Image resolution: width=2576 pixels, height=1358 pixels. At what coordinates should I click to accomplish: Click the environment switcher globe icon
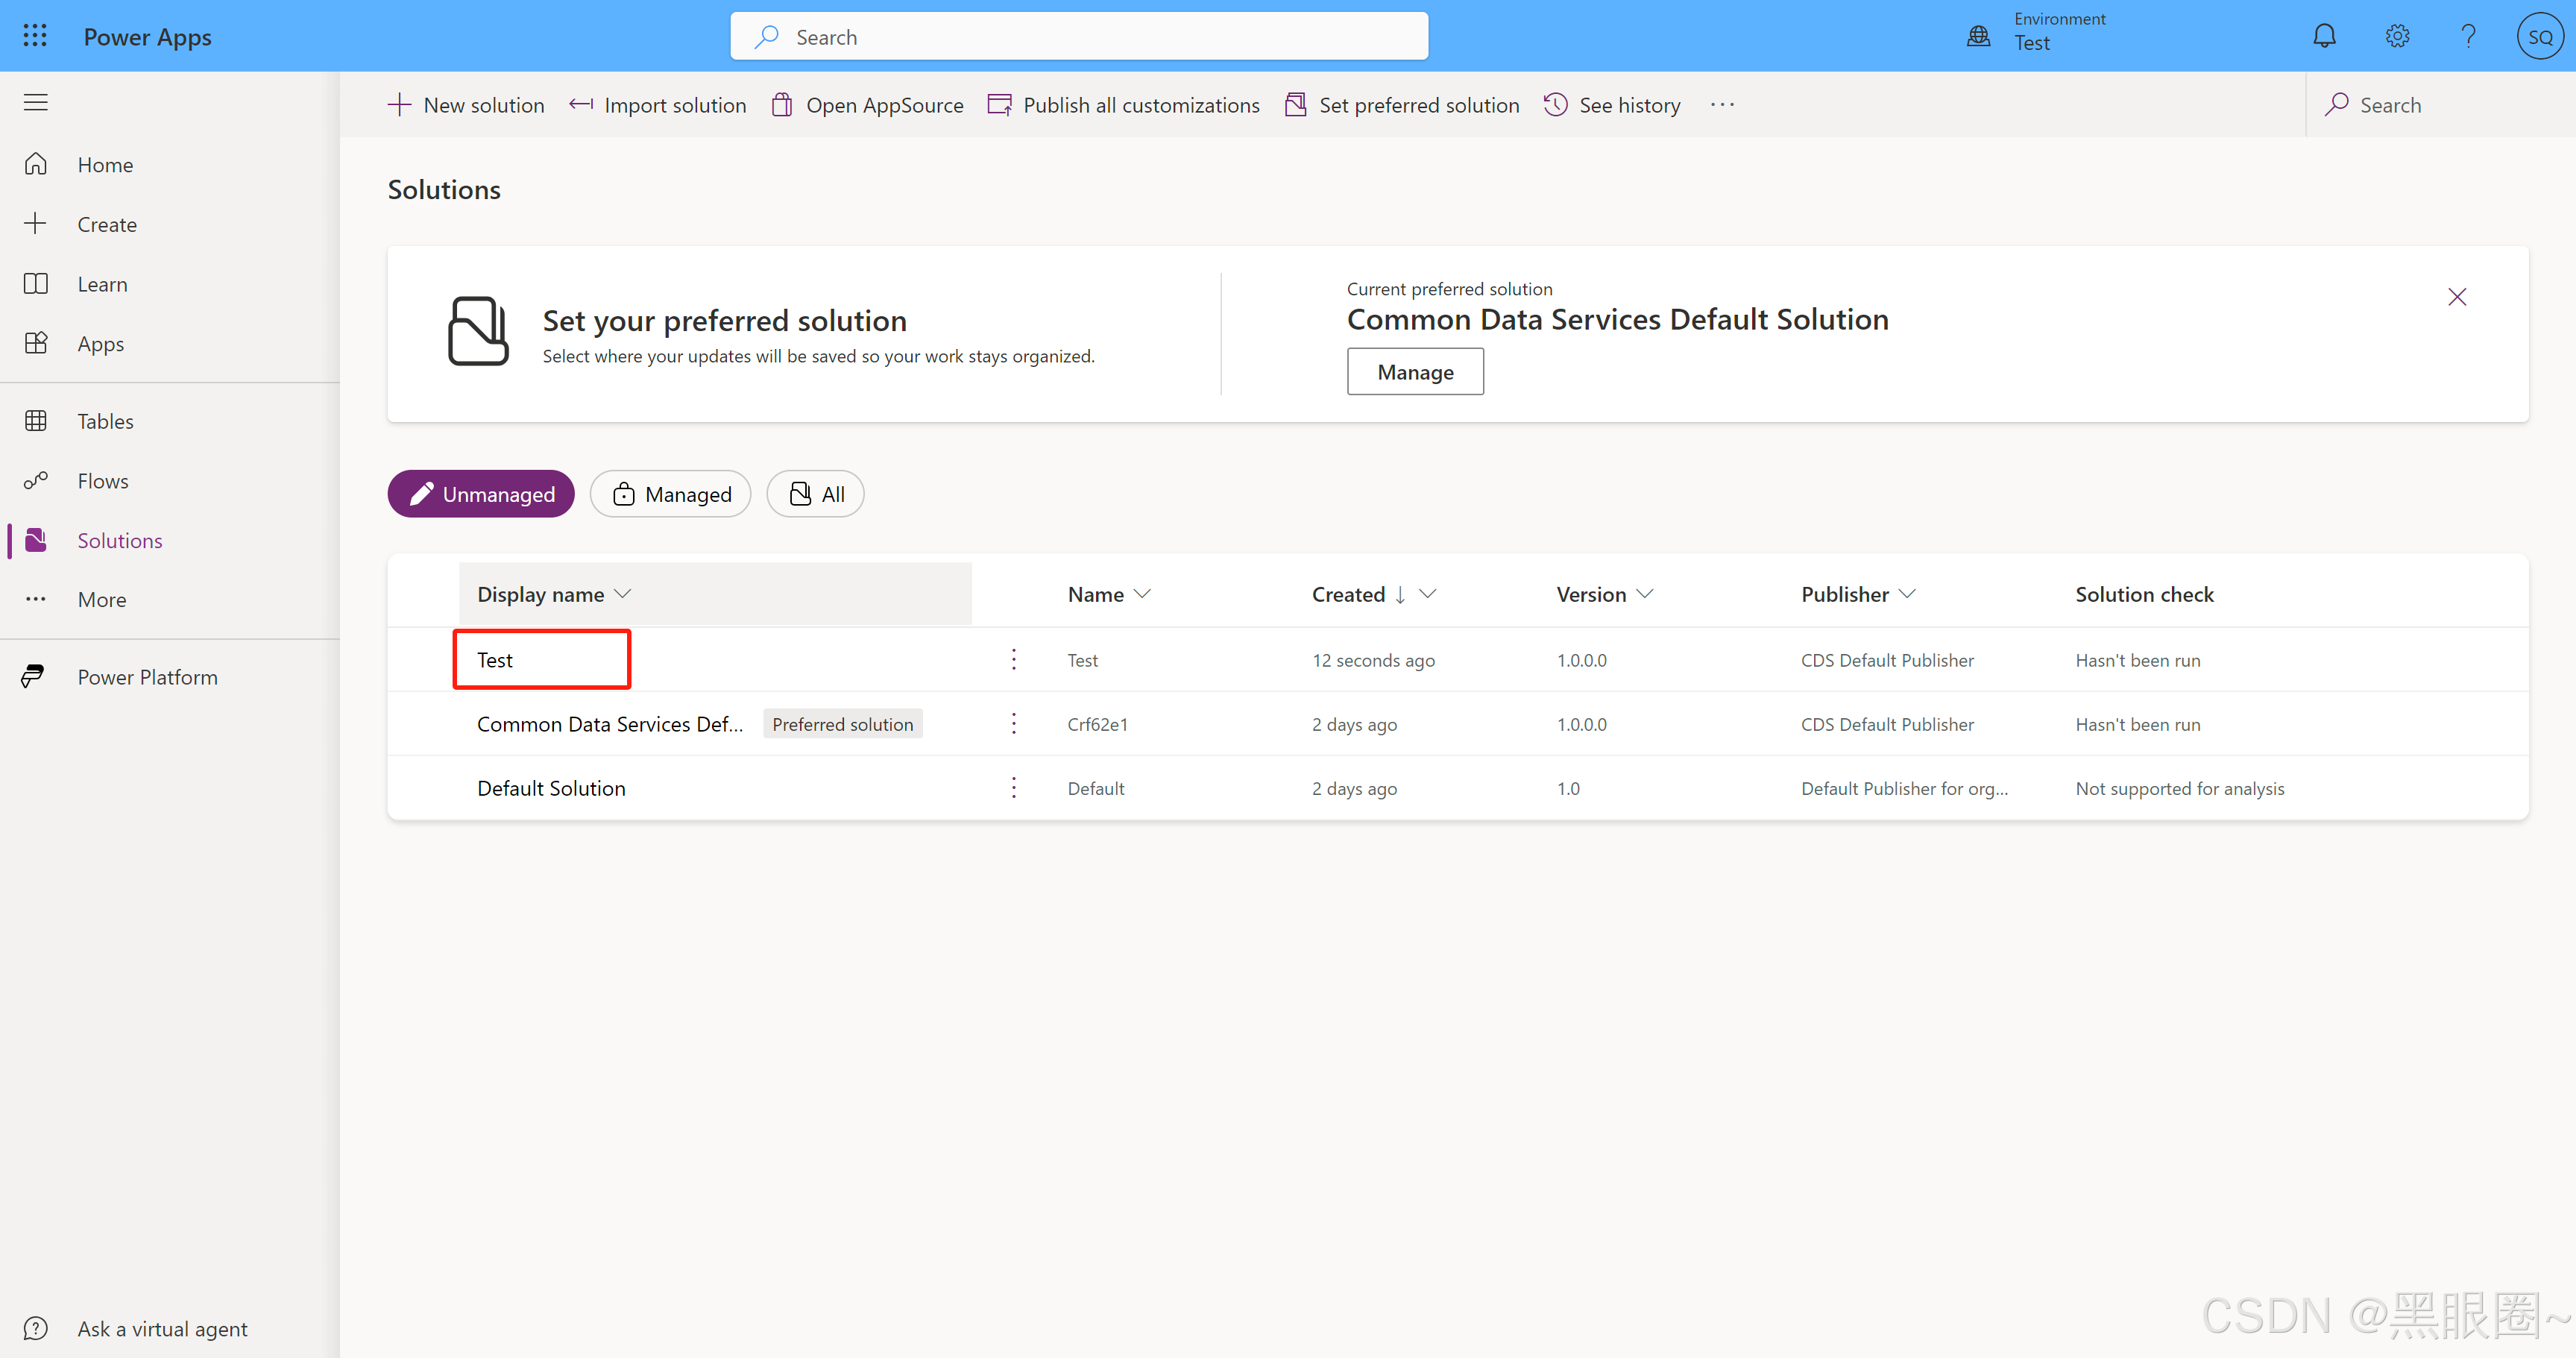pos(1977,35)
